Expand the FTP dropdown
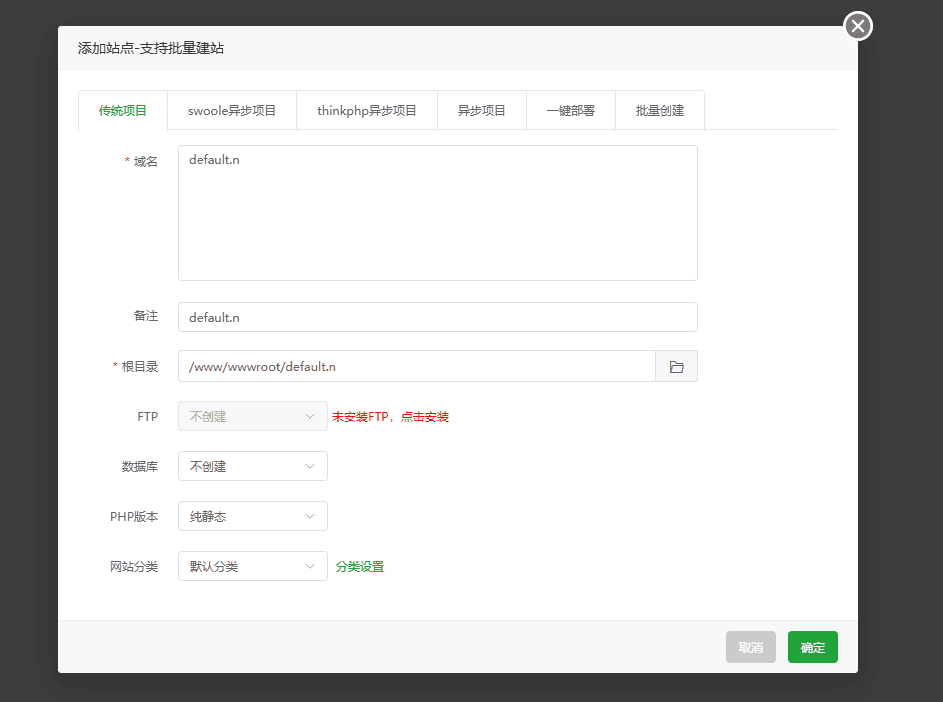This screenshot has width=943, height=702. pyautogui.click(x=252, y=416)
